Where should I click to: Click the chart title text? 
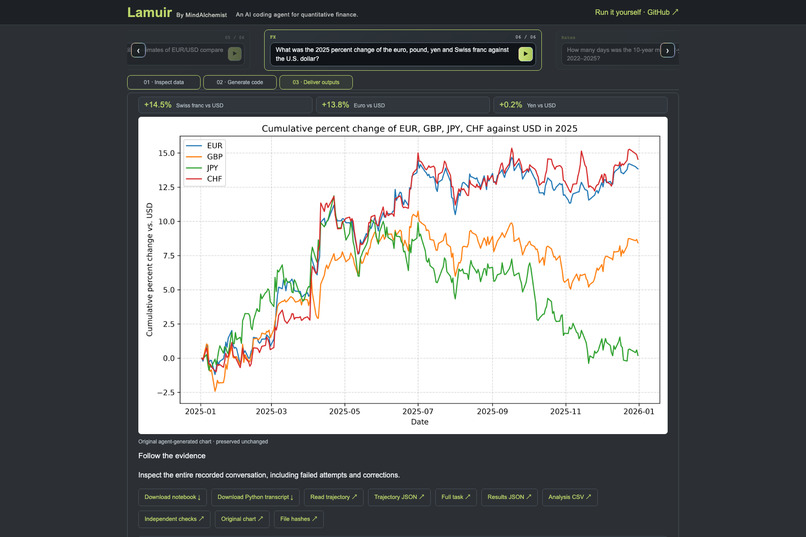[x=419, y=128]
